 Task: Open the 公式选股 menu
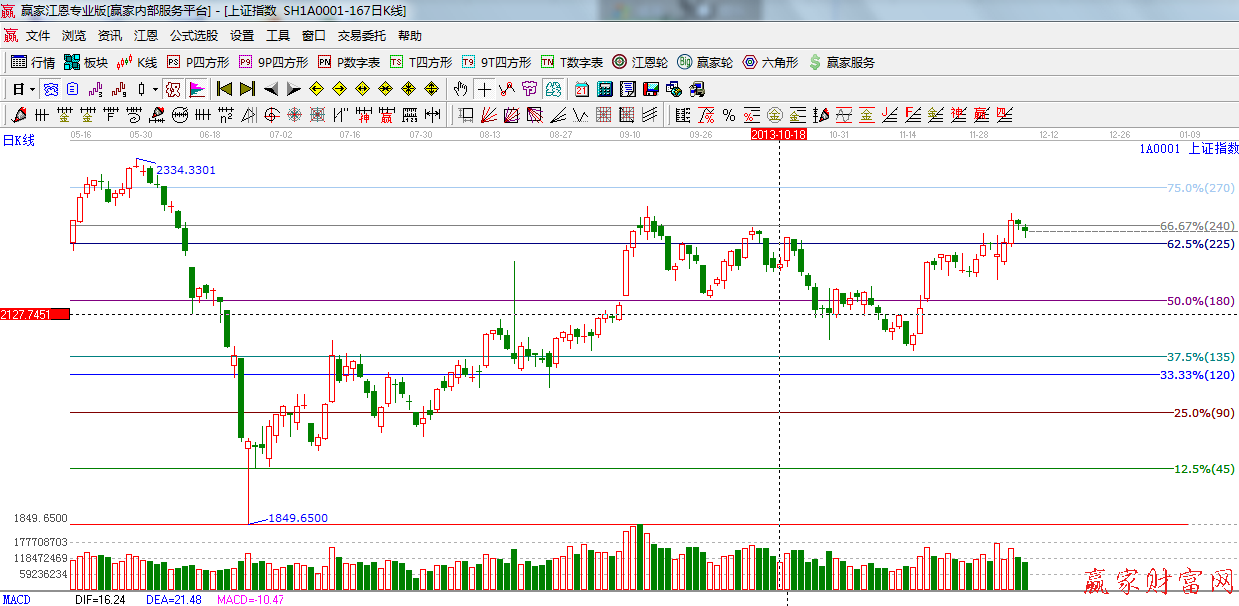click(193, 35)
